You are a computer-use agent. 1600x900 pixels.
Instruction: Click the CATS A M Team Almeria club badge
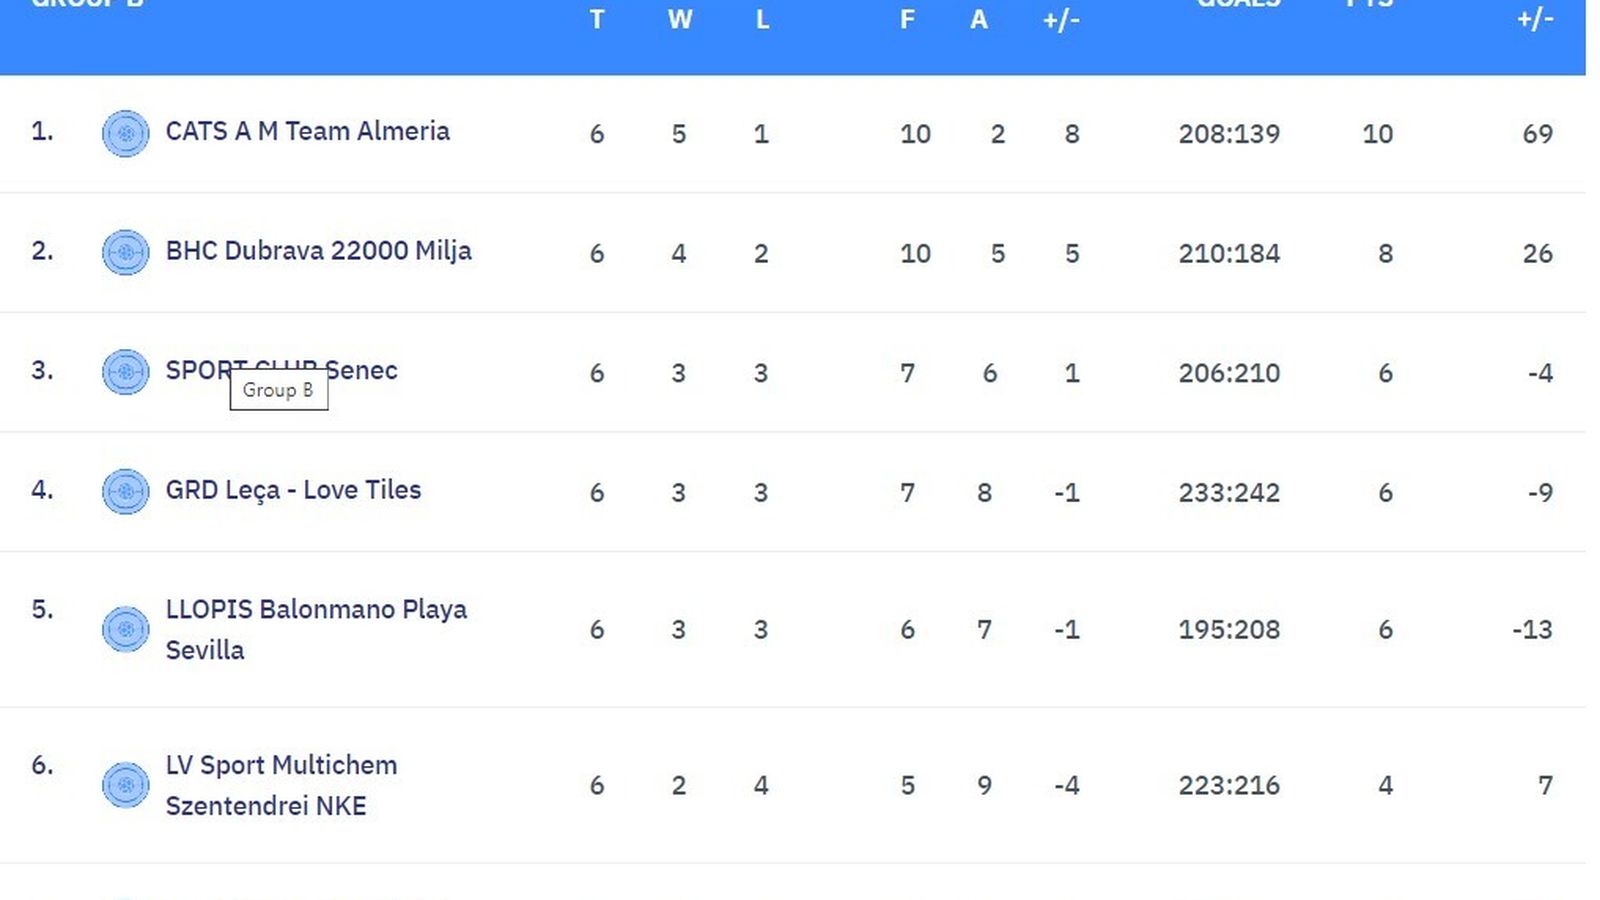[126, 133]
